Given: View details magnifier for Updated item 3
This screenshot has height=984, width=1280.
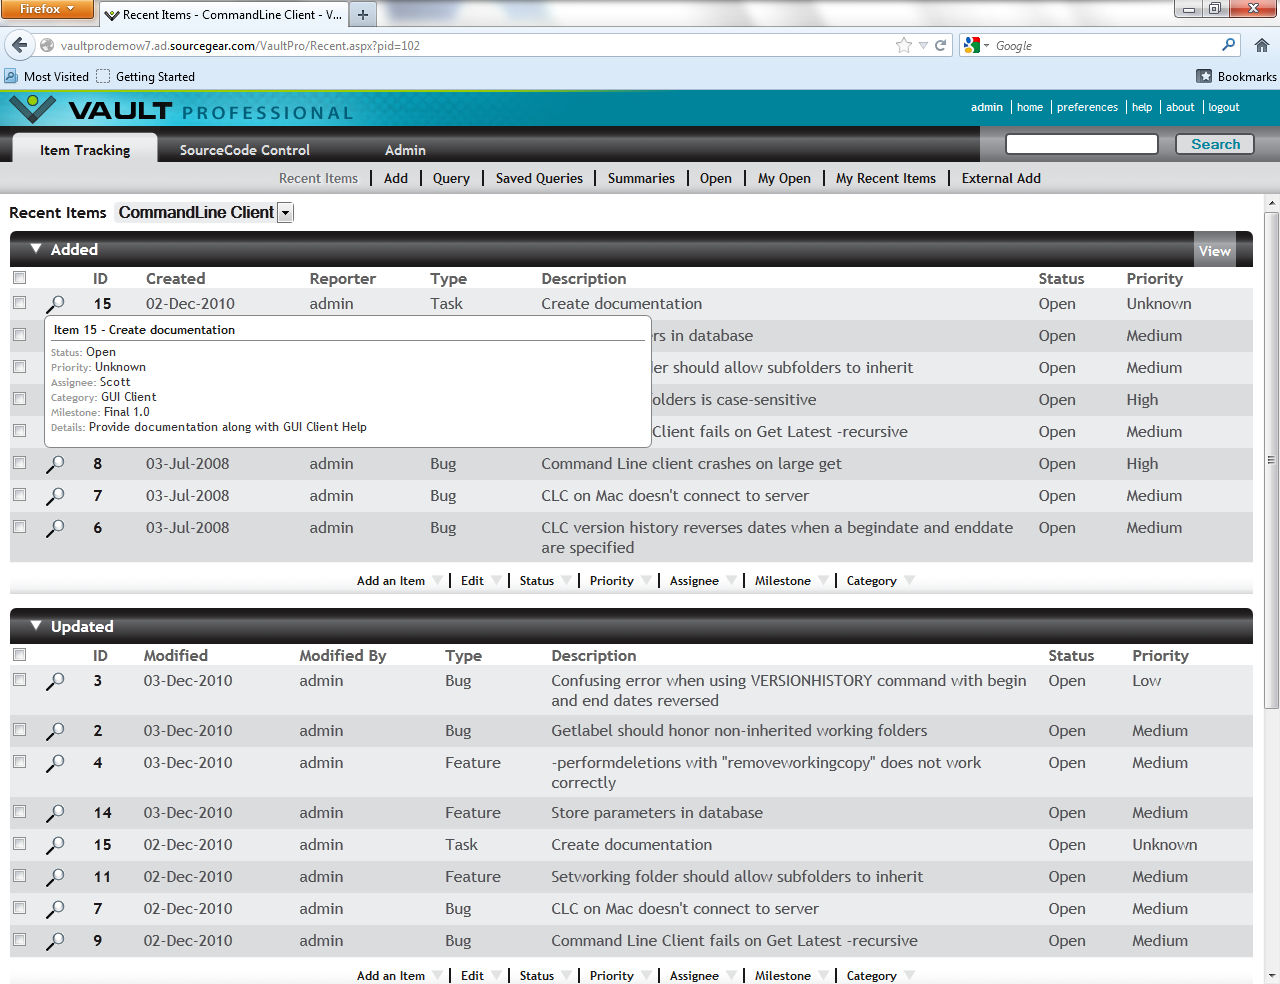Looking at the screenshot, I should coord(55,681).
